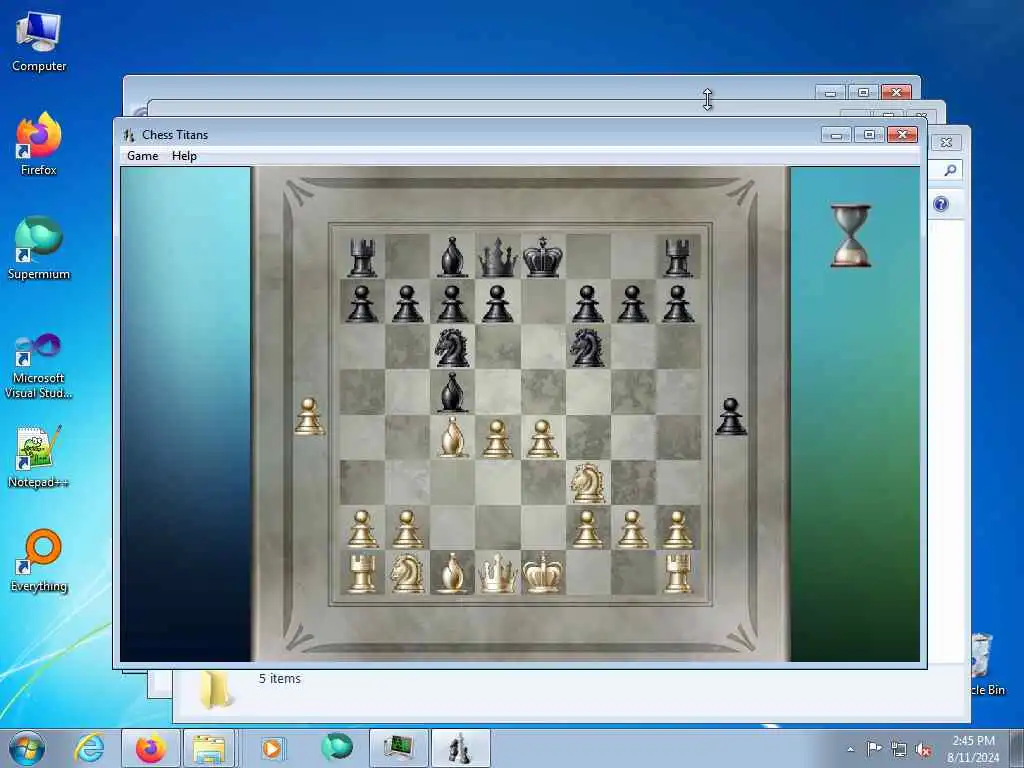Screen dimensions: 1024x768
Task: Select the black bishop on c8
Action: 452,257
